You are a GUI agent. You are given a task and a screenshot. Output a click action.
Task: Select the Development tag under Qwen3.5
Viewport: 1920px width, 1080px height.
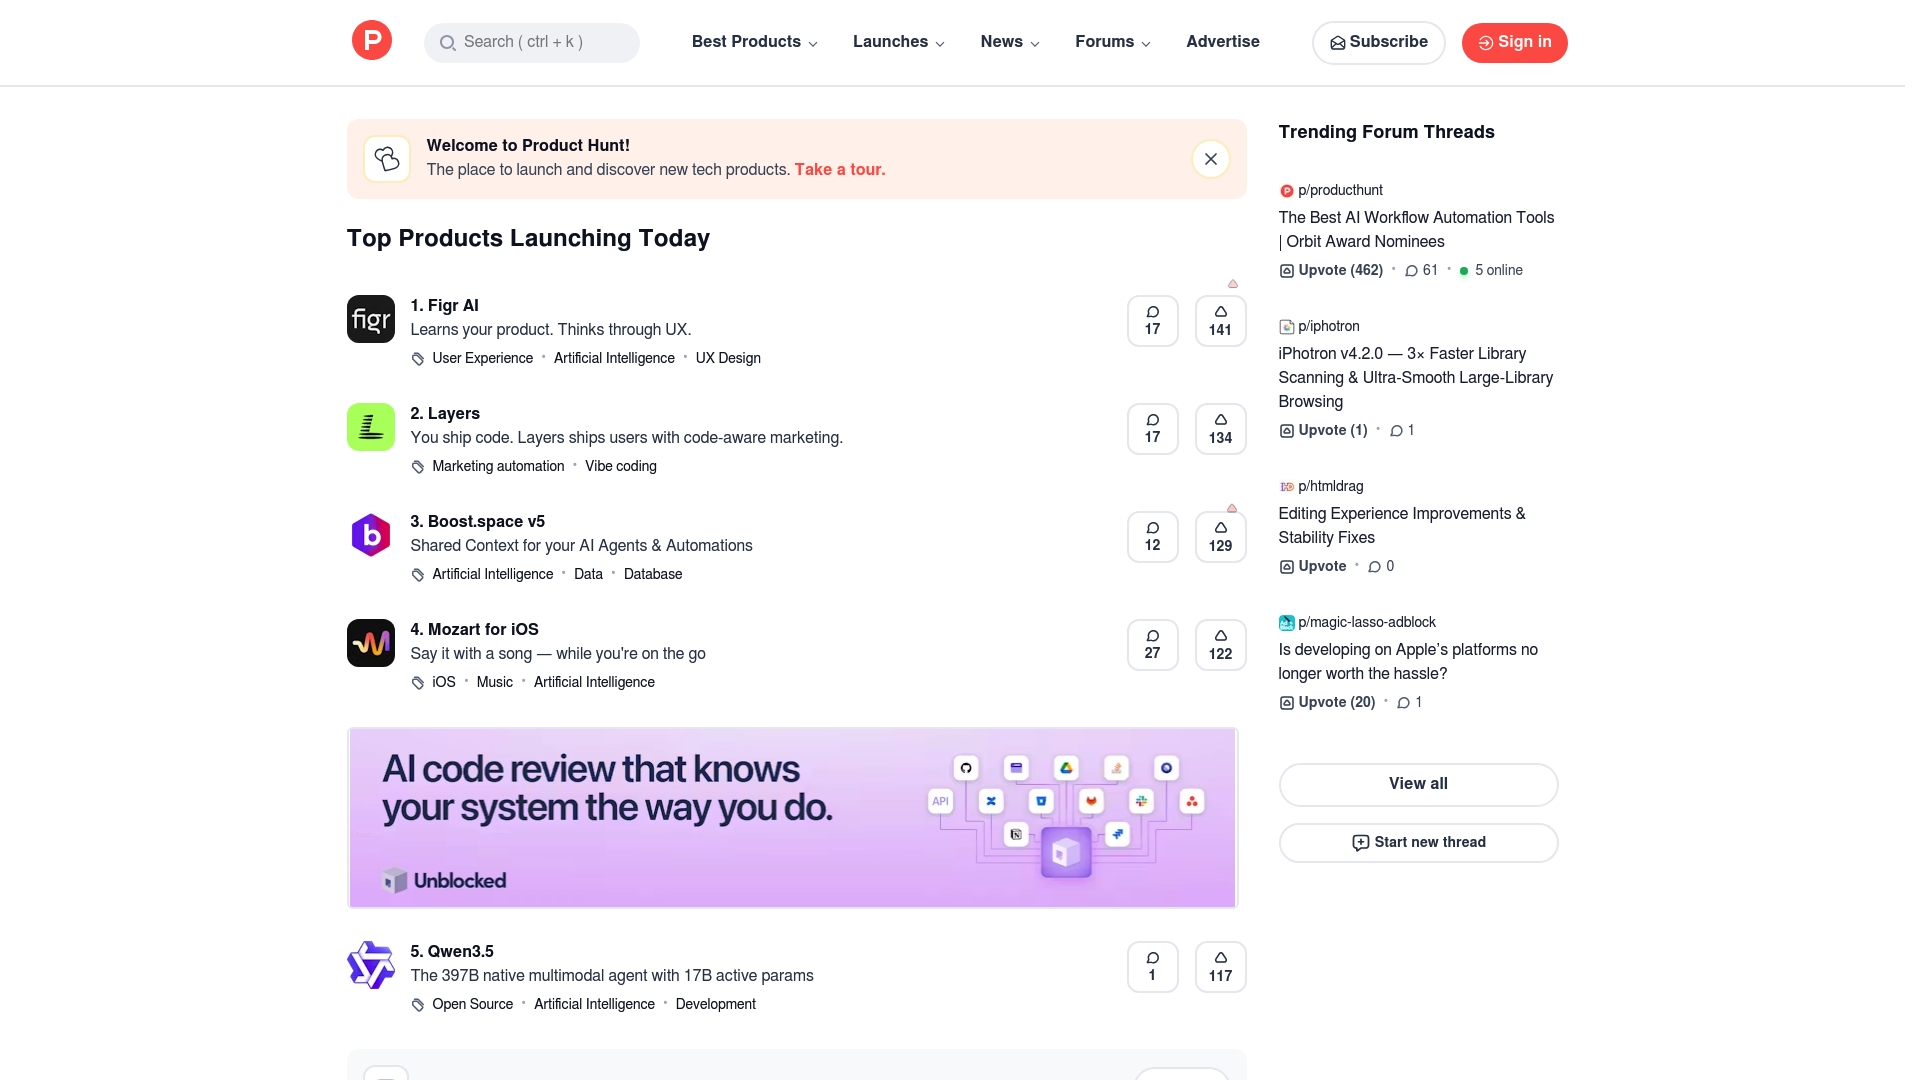[x=716, y=1004]
